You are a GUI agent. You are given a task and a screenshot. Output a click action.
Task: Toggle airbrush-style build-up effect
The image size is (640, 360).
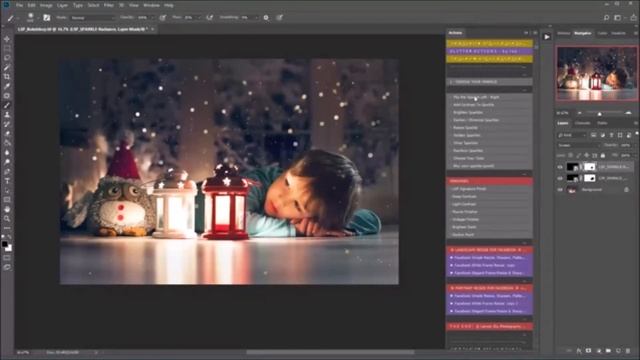[x=210, y=18]
